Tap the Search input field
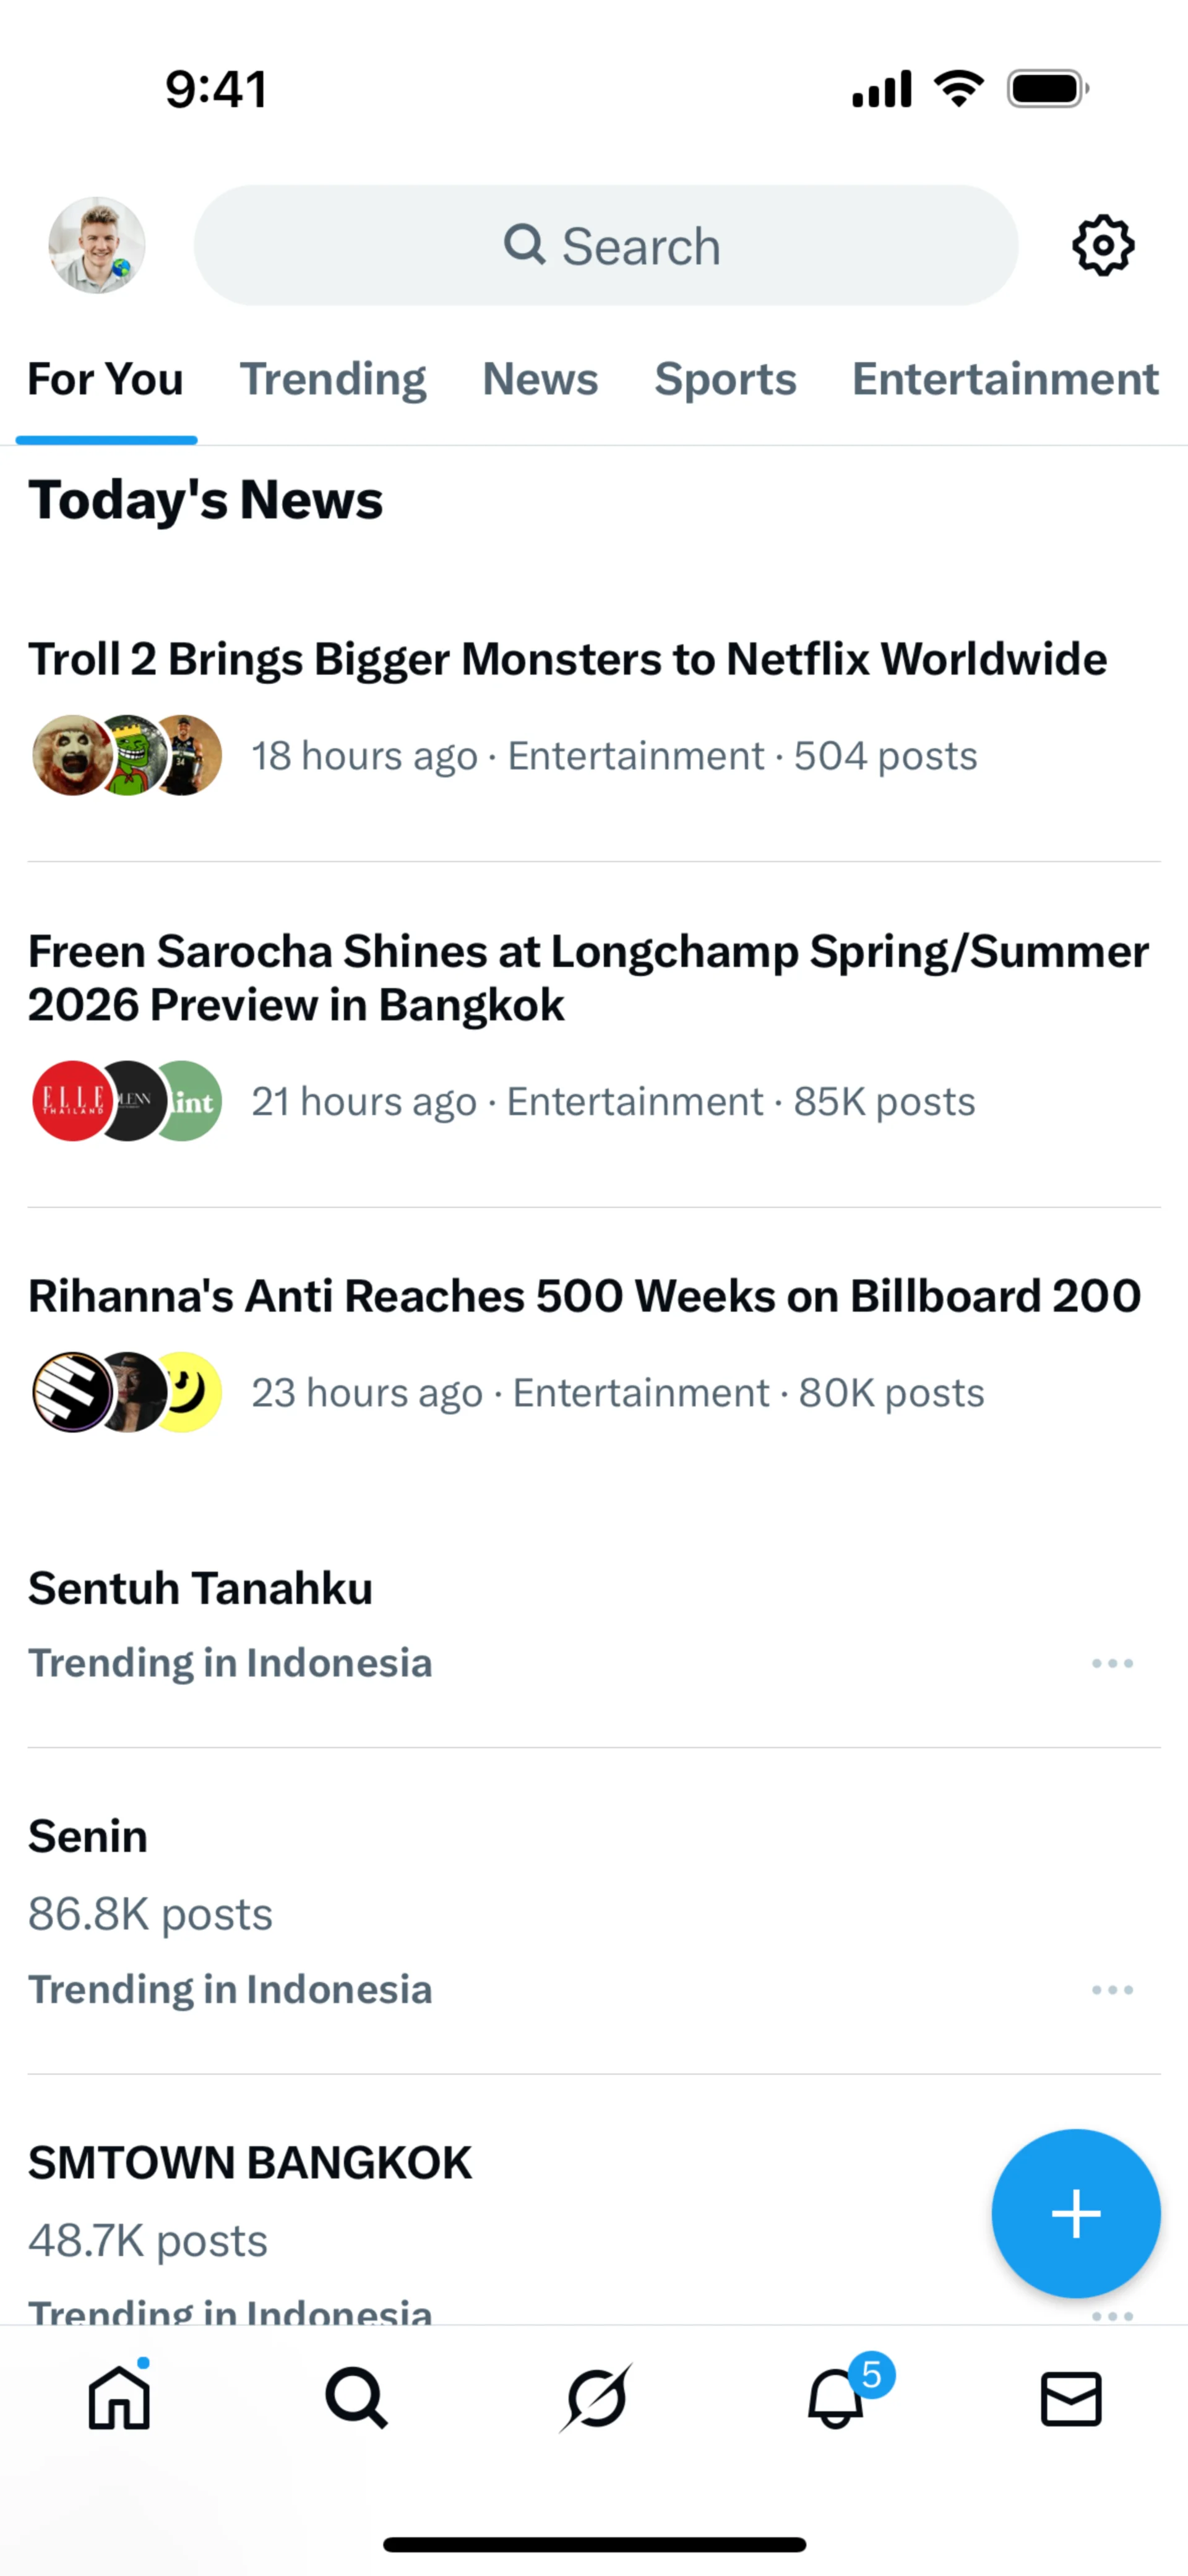Screen dimensions: 1188x2576 coord(606,245)
